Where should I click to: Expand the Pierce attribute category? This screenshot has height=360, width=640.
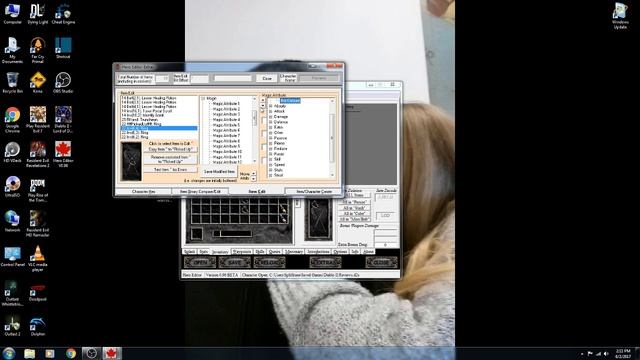coord(271,143)
